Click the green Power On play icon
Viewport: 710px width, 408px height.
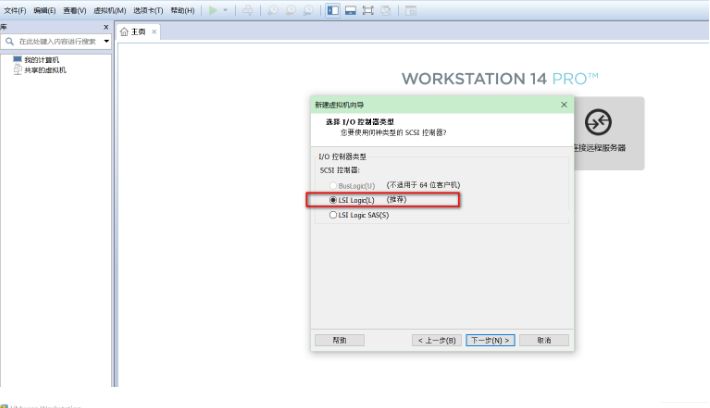click(x=213, y=10)
